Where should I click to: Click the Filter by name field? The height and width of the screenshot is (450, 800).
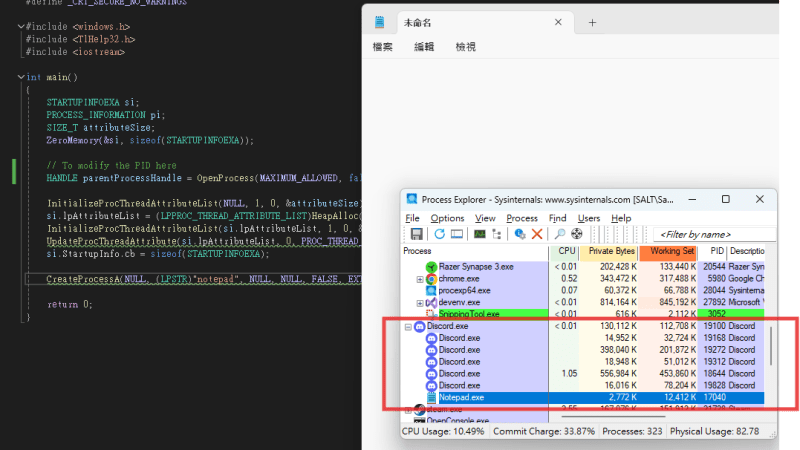(714, 235)
